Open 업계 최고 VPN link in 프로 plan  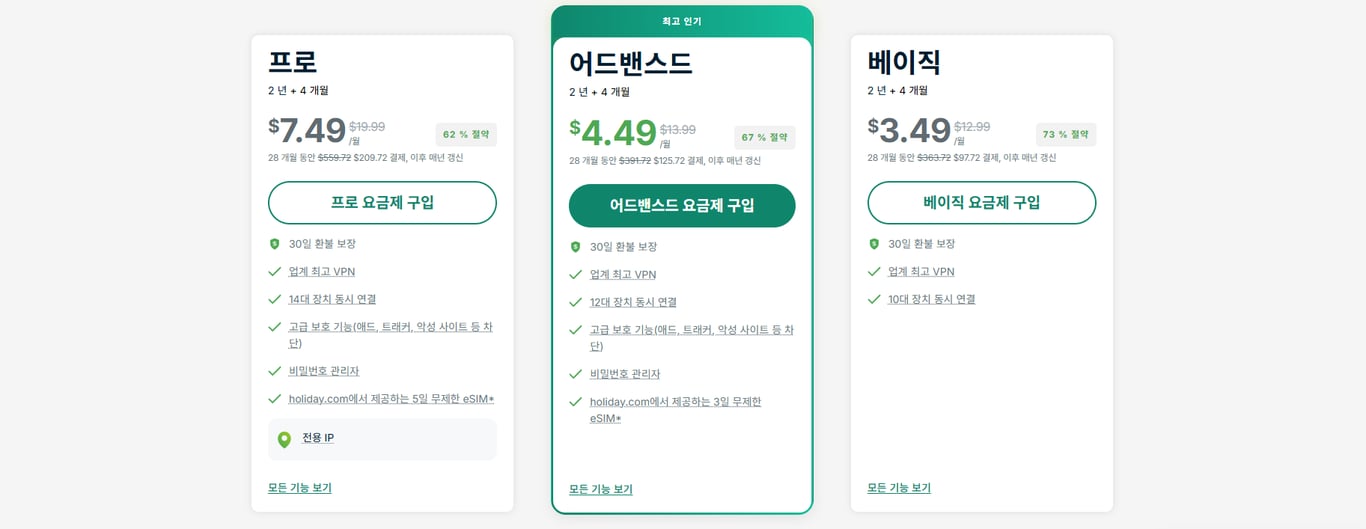click(321, 272)
